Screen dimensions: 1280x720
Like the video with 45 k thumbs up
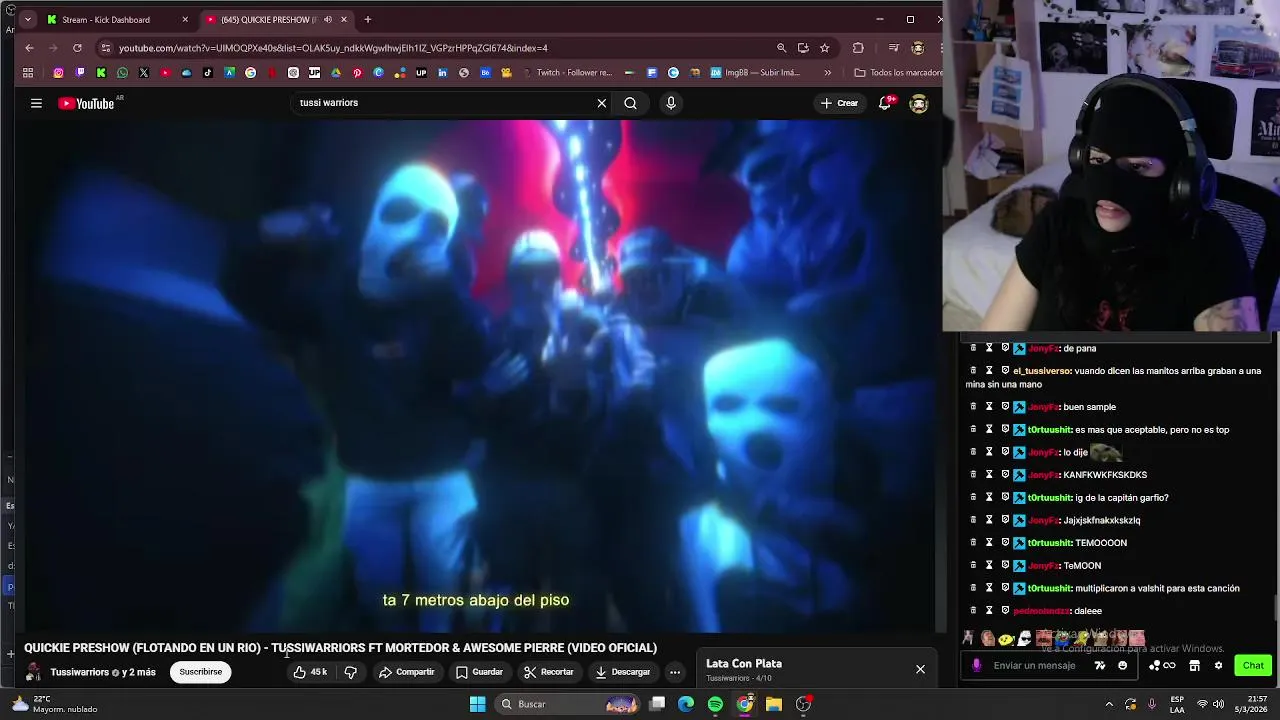[x=310, y=672]
